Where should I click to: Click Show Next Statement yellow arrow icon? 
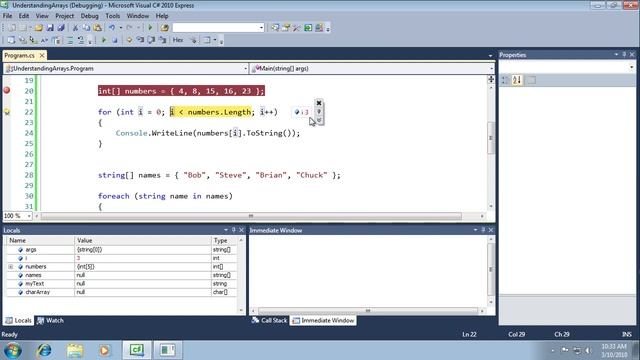click(129, 40)
